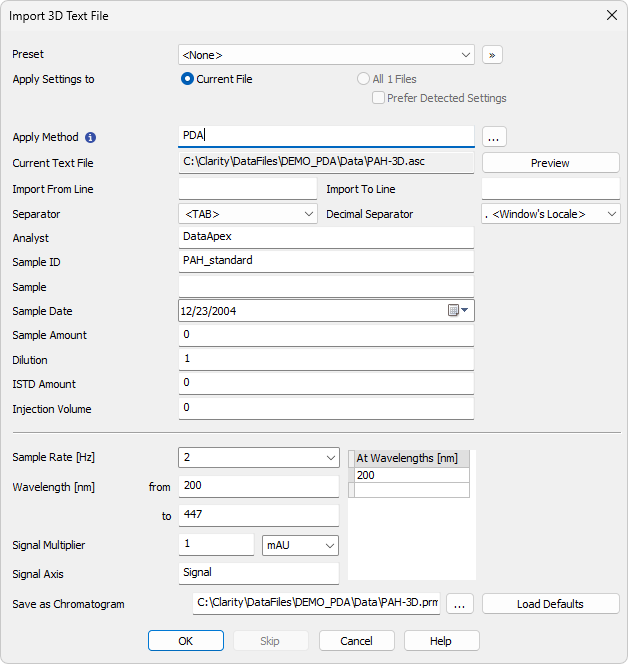Image resolution: width=628 pixels, height=664 pixels.
Task: Click the ISTD Amount field
Action: click(326, 384)
